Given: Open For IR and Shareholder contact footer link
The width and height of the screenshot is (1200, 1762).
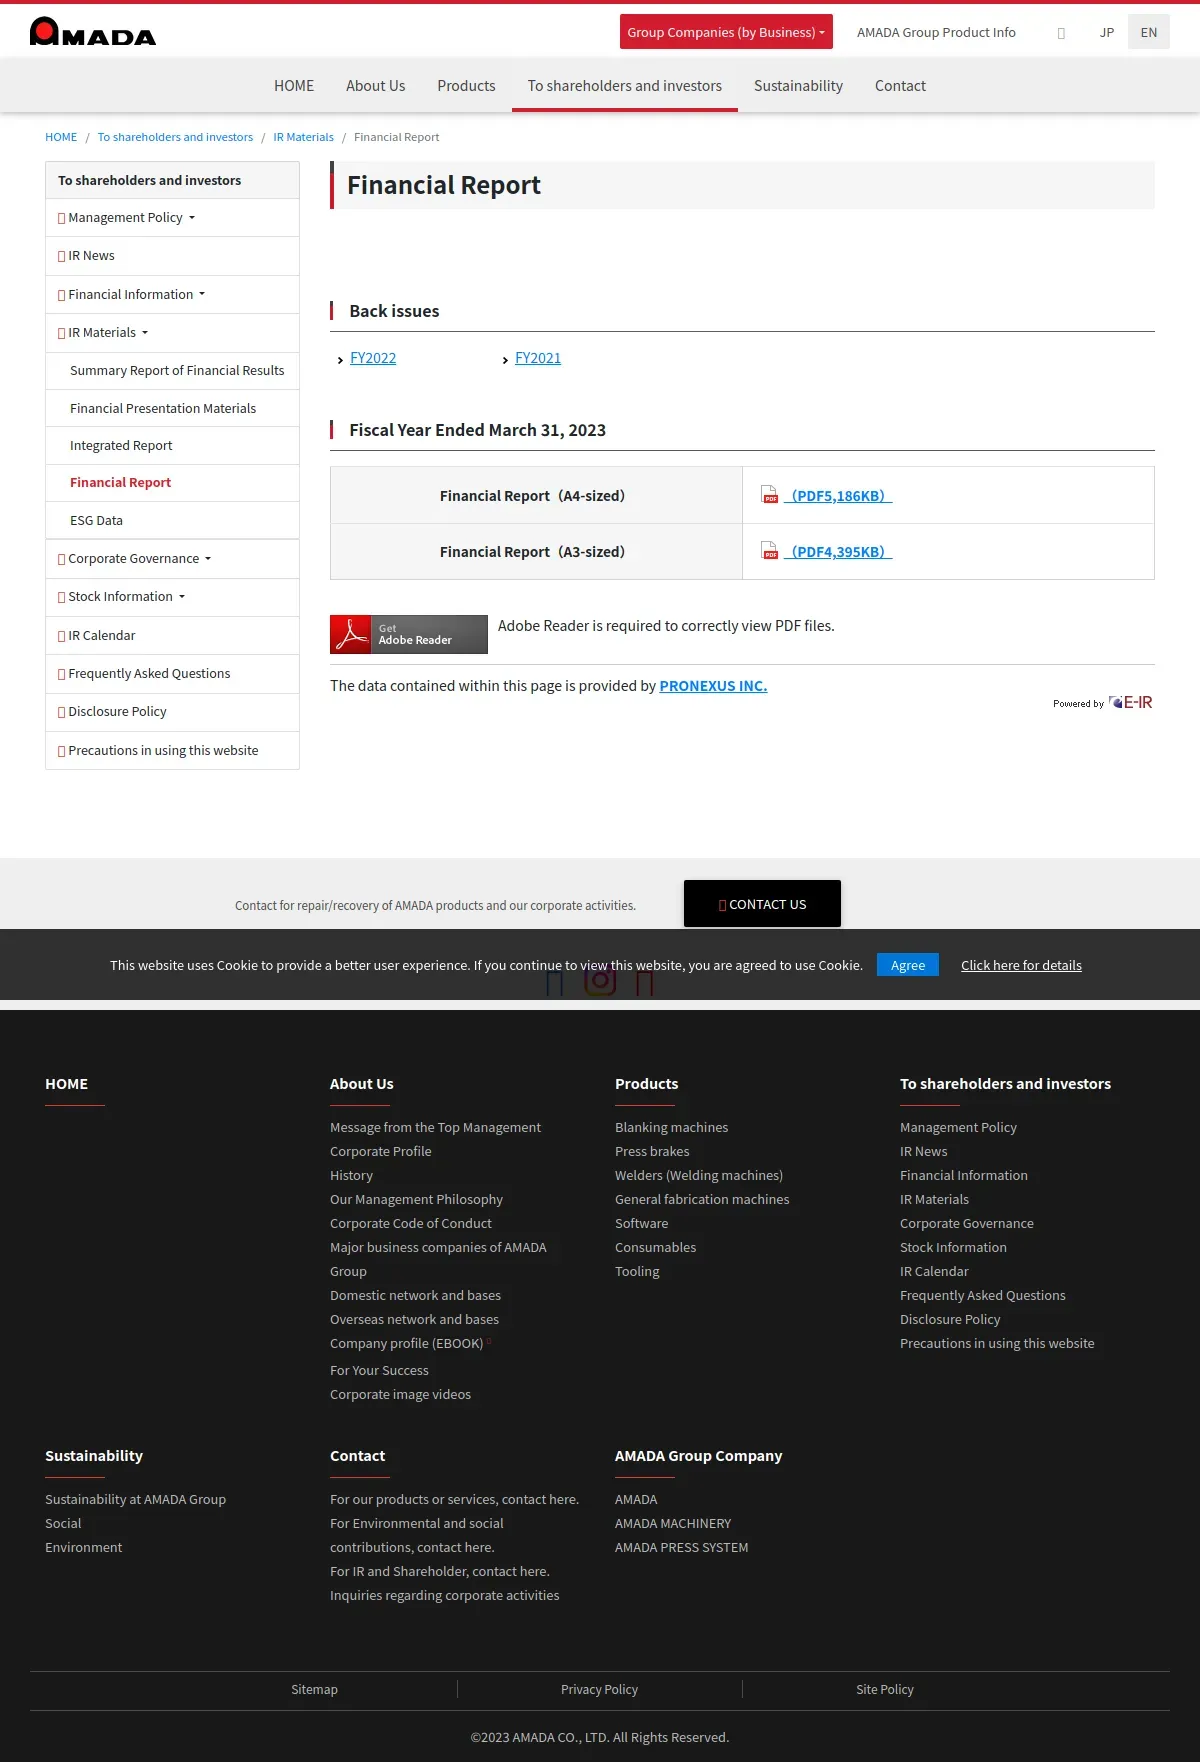Looking at the screenshot, I should [440, 1571].
